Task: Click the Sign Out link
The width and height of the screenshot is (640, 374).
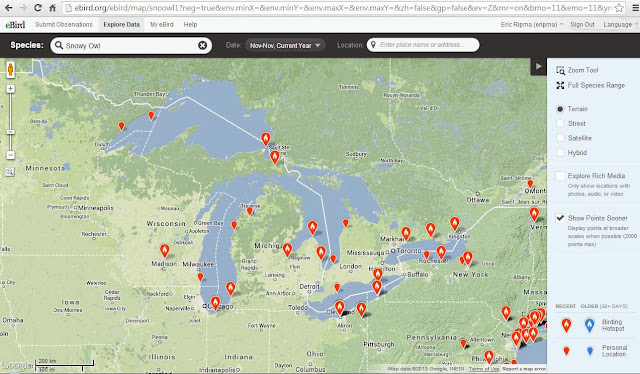Action: (x=582, y=24)
